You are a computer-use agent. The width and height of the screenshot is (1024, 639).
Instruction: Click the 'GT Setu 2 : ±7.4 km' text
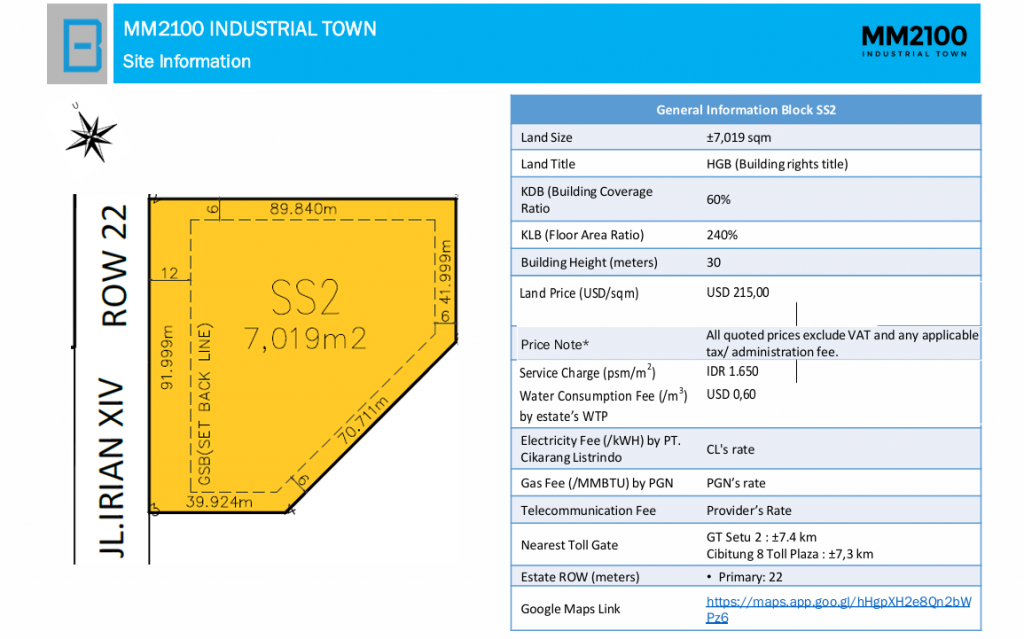(x=761, y=537)
